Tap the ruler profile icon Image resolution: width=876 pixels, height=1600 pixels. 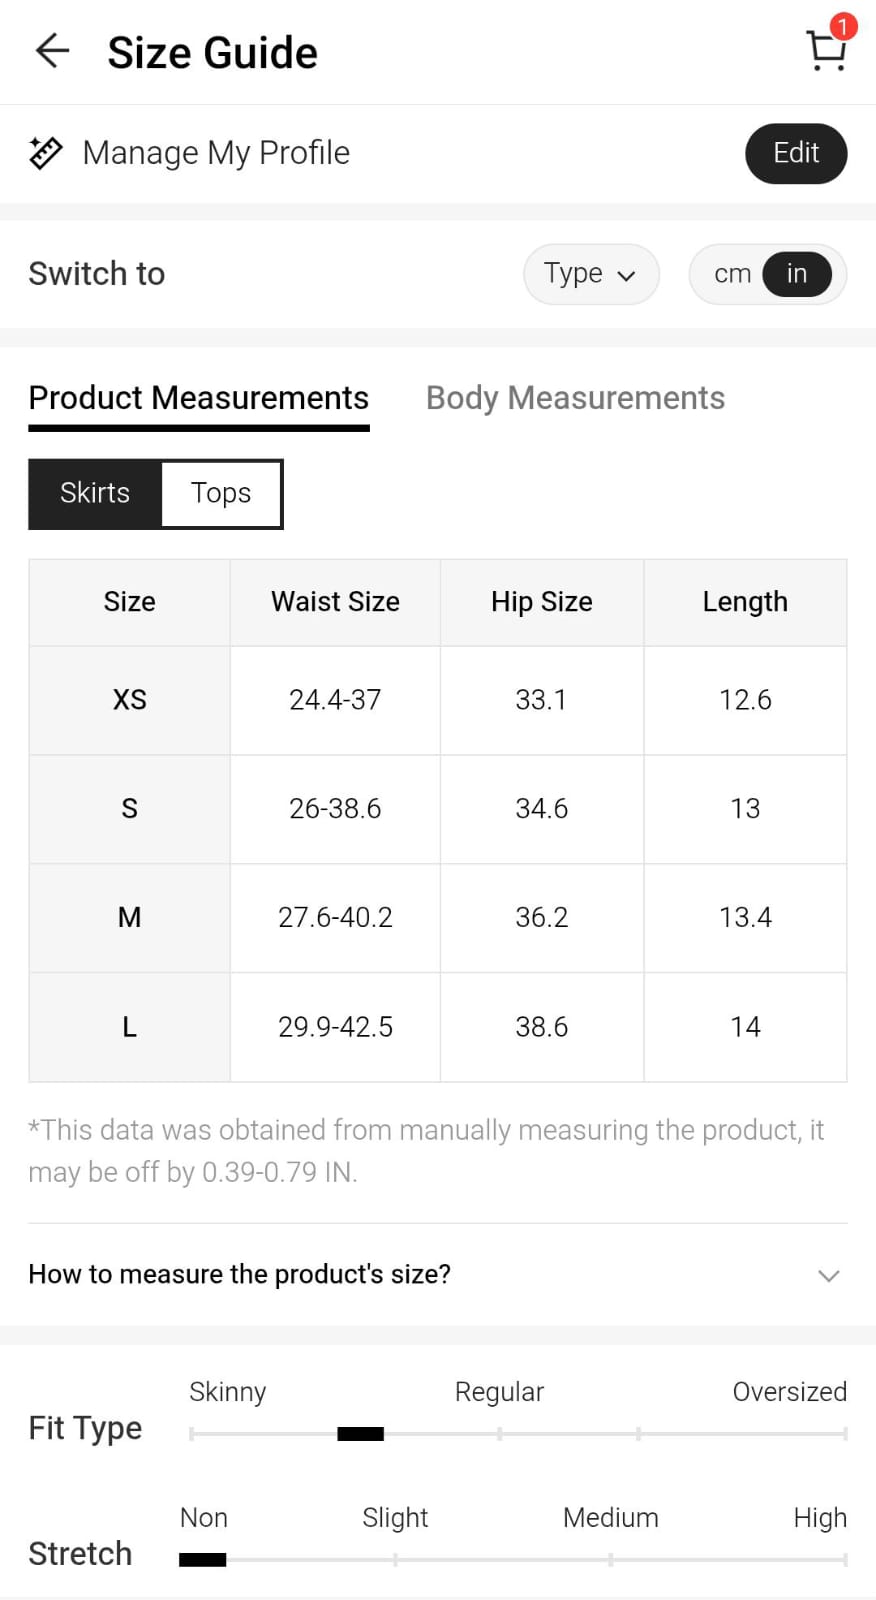point(46,153)
